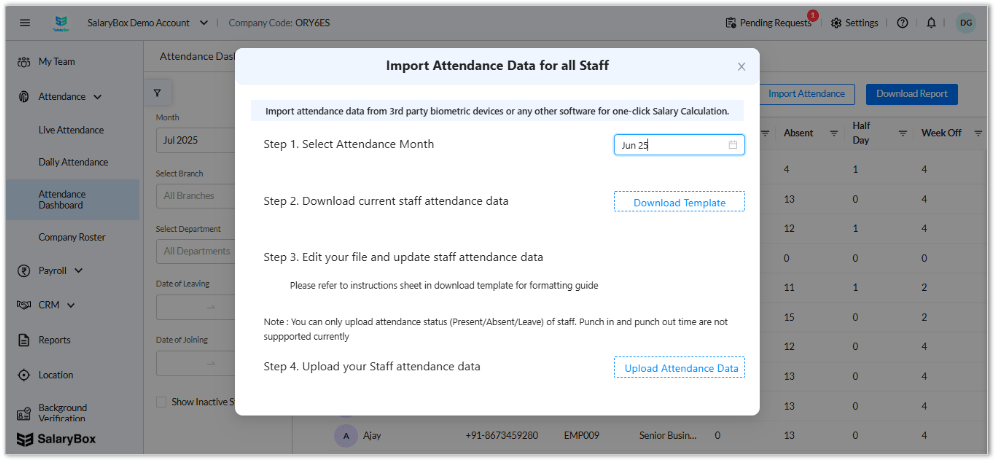
Task: Click the Download Template button
Action: tap(679, 202)
